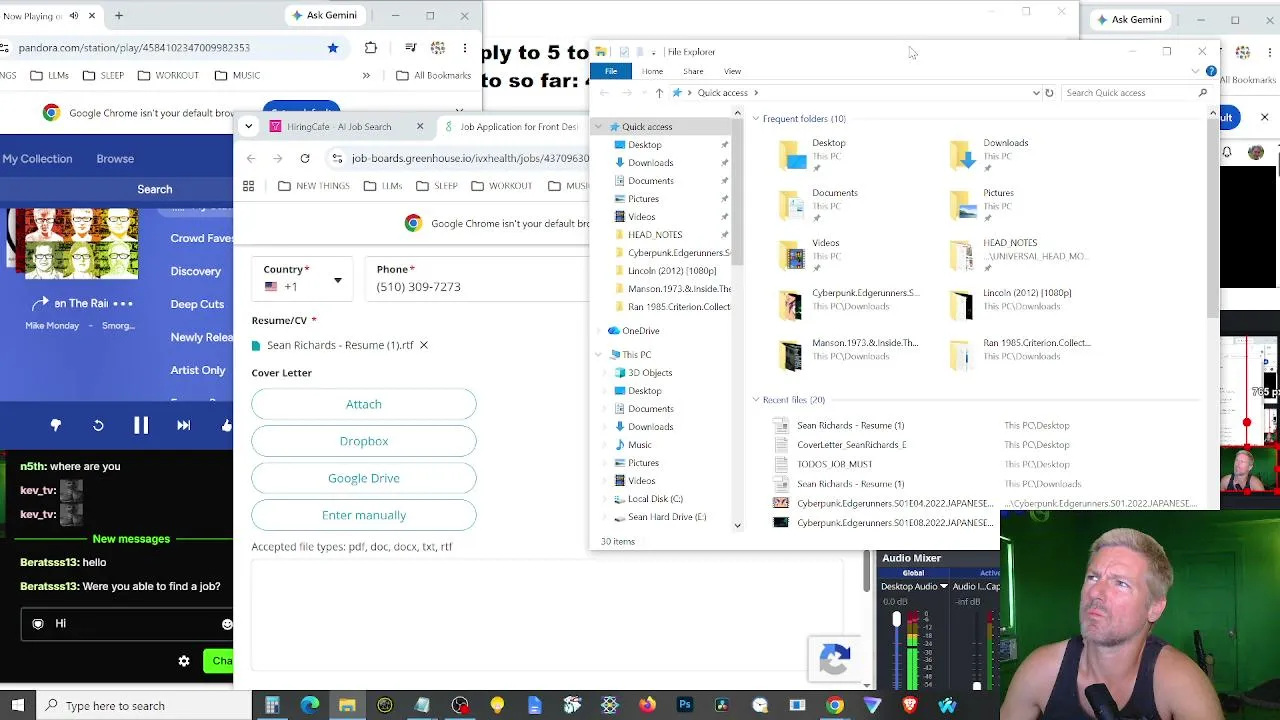
Task: Open File Explorer help question mark
Action: [1211, 71]
